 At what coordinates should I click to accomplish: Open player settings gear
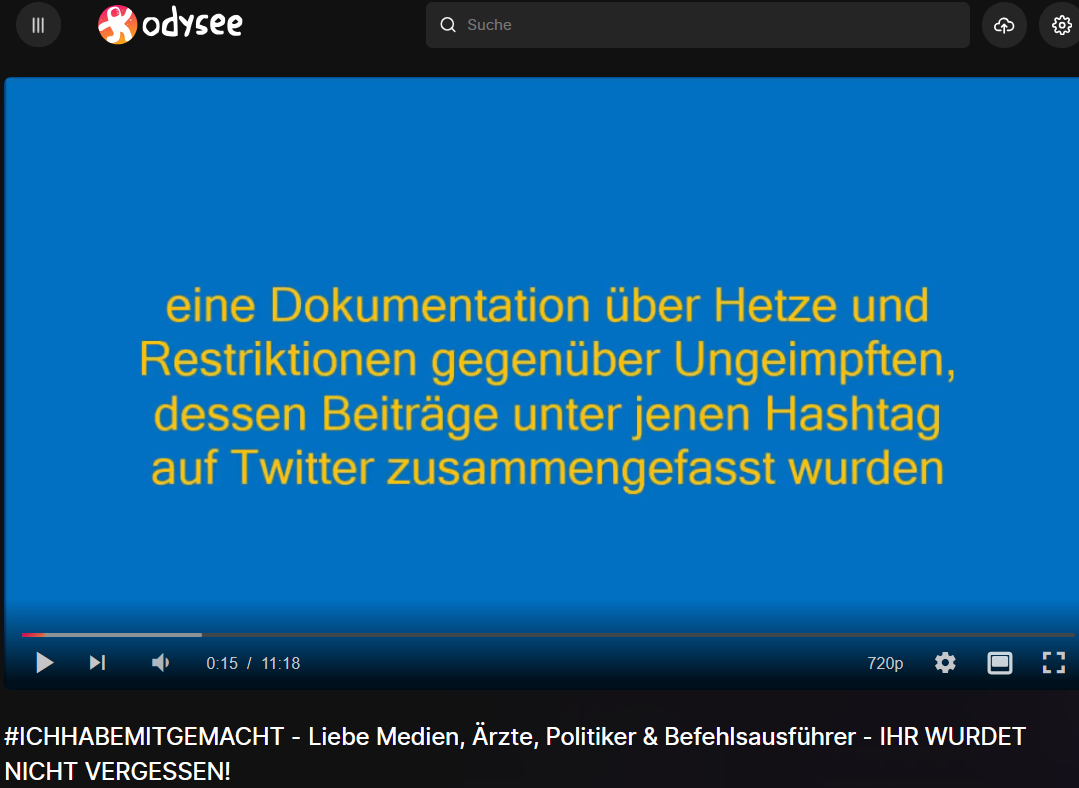945,663
